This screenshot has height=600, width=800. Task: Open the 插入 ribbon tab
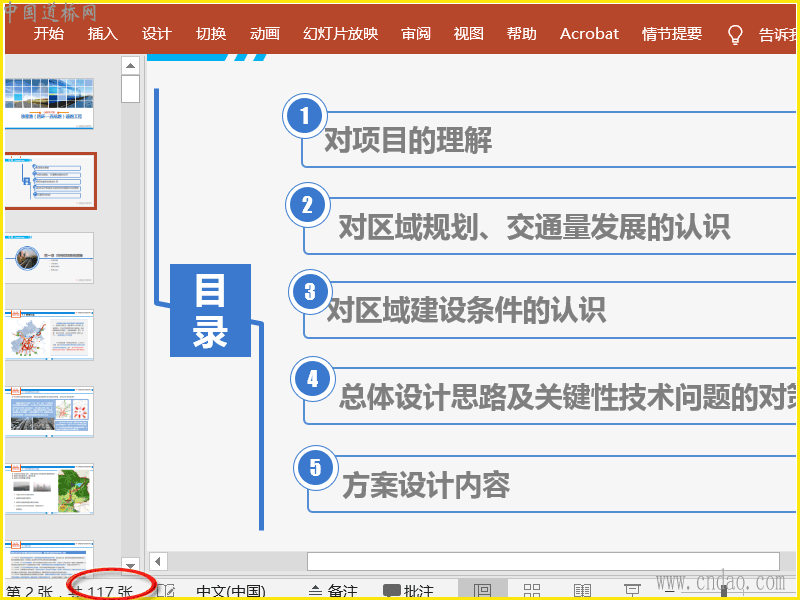(103, 34)
